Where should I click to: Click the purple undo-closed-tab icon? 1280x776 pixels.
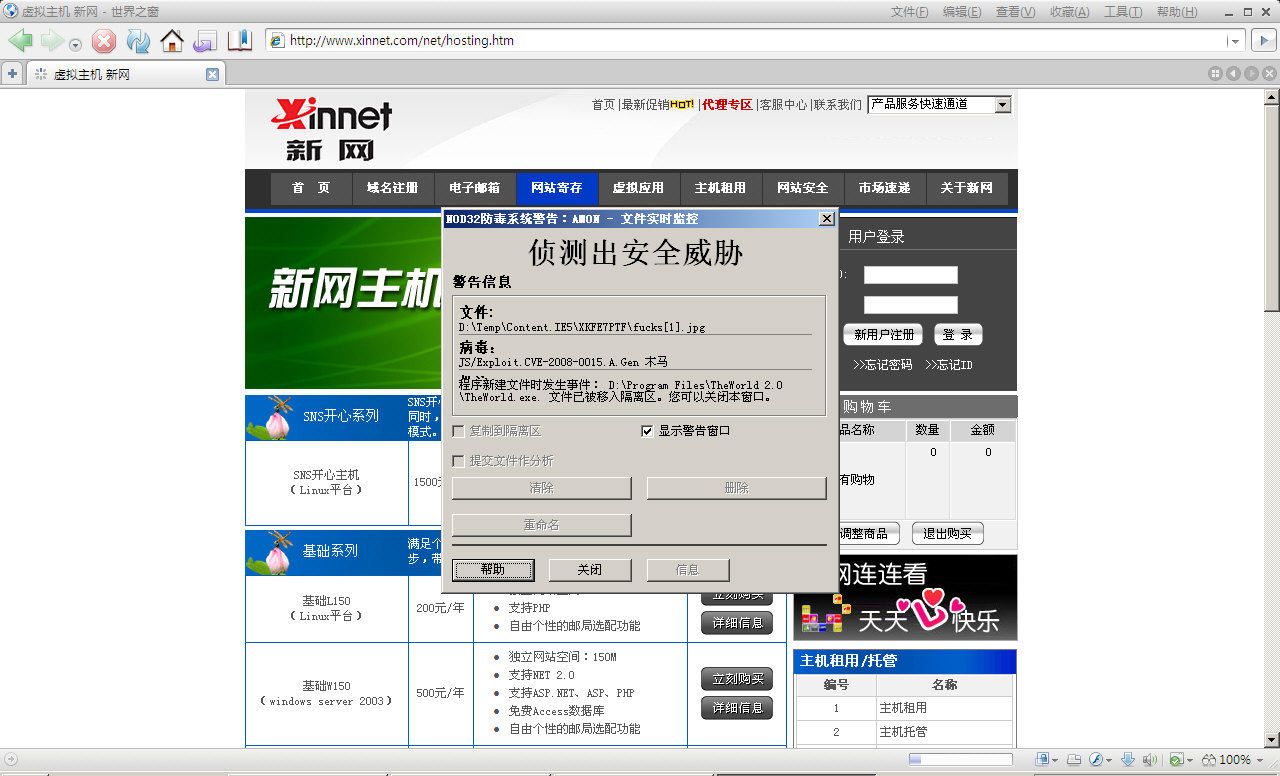(205, 41)
